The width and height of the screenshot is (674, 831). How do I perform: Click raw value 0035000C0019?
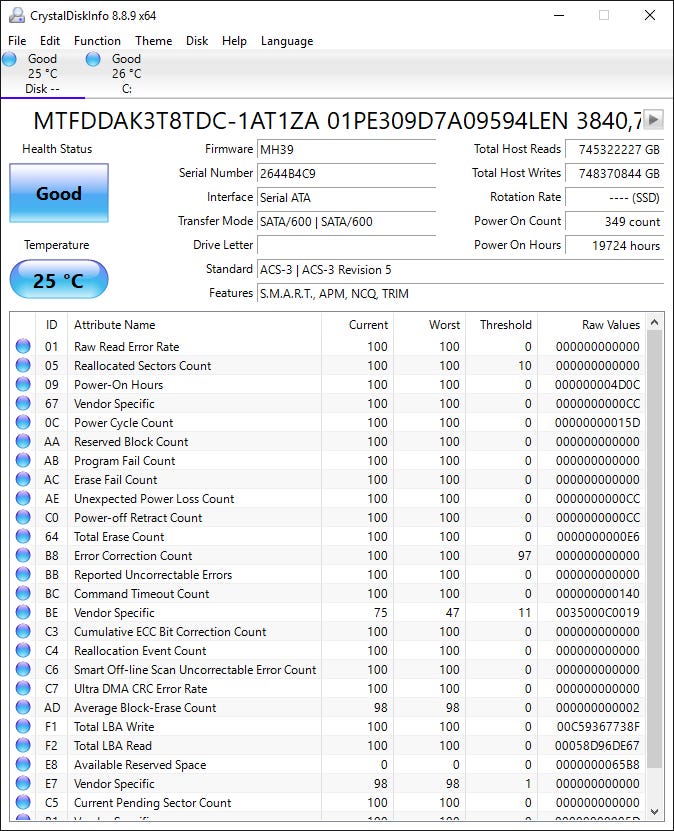point(597,613)
